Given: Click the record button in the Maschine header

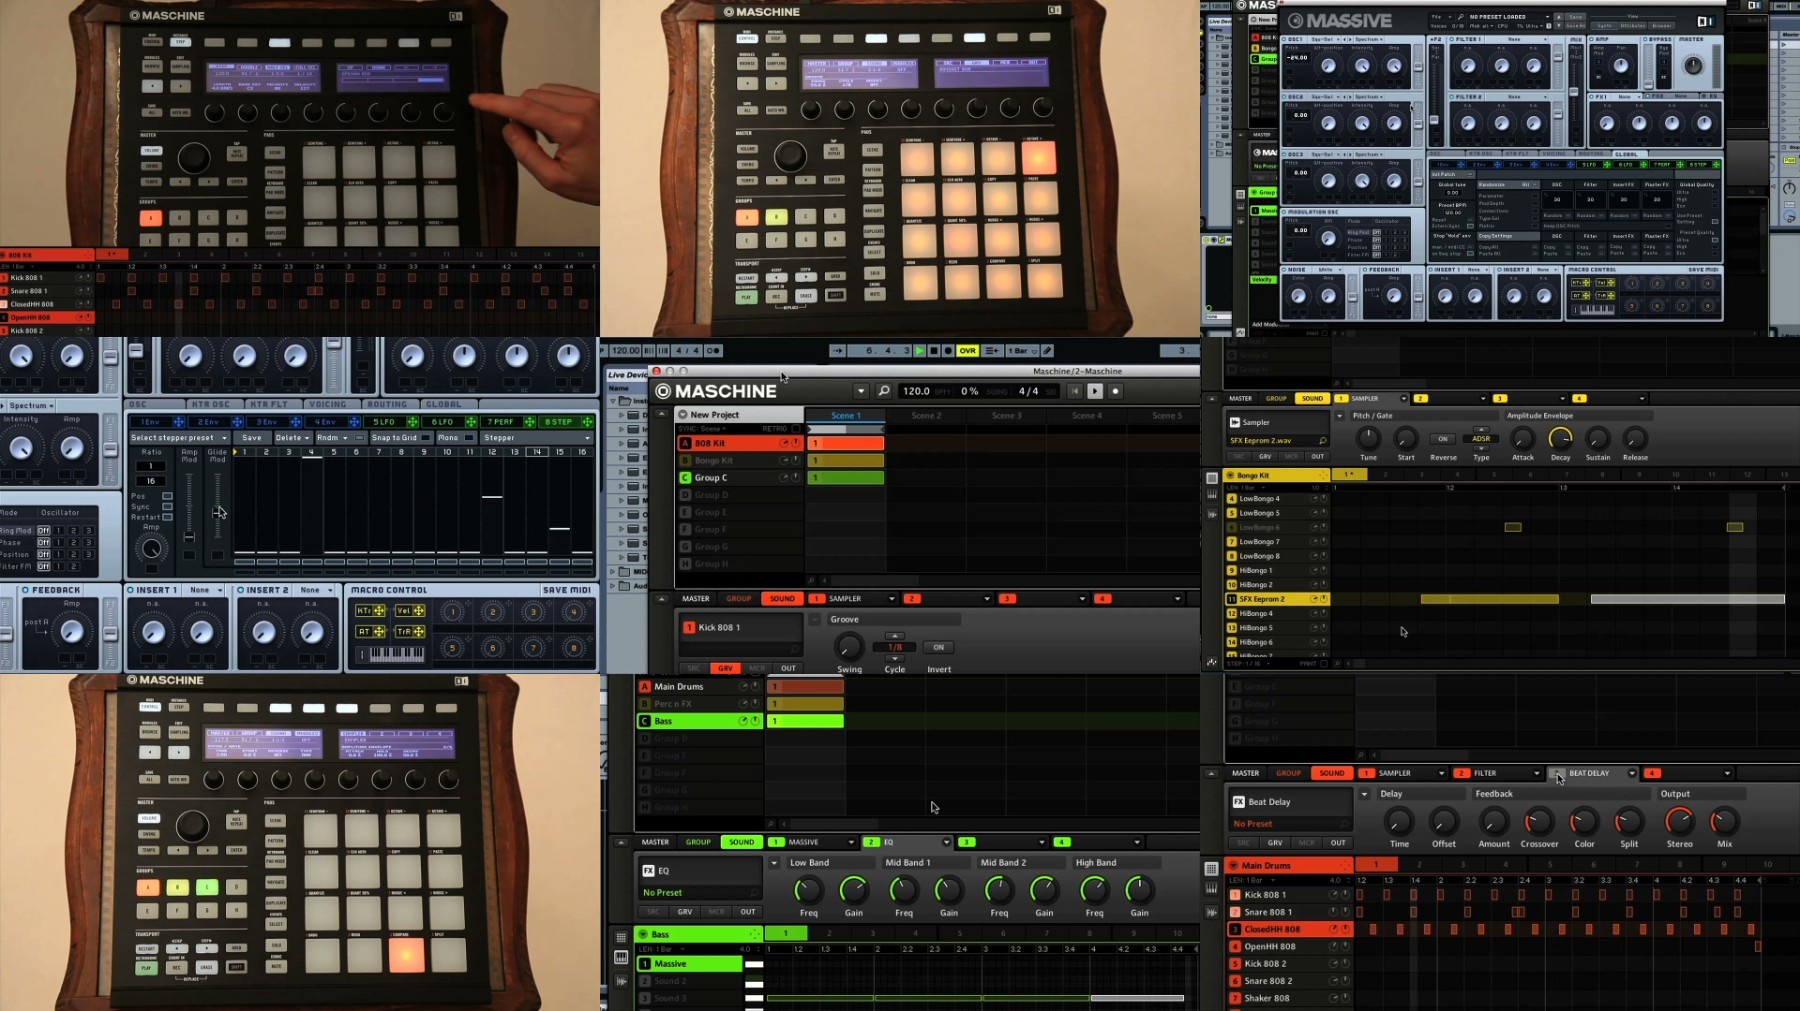Looking at the screenshot, I should pyautogui.click(x=1115, y=391).
